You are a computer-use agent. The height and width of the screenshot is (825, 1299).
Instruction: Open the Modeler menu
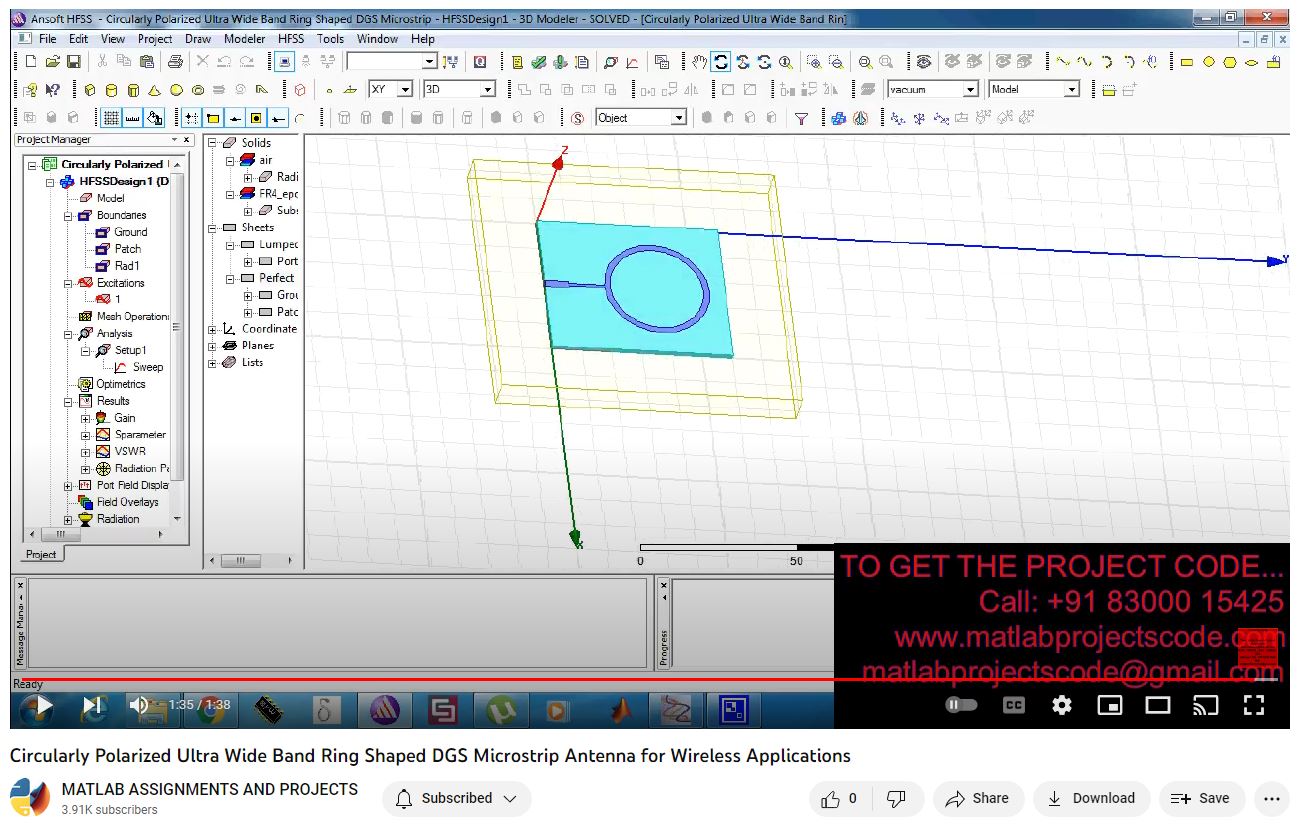coord(245,39)
